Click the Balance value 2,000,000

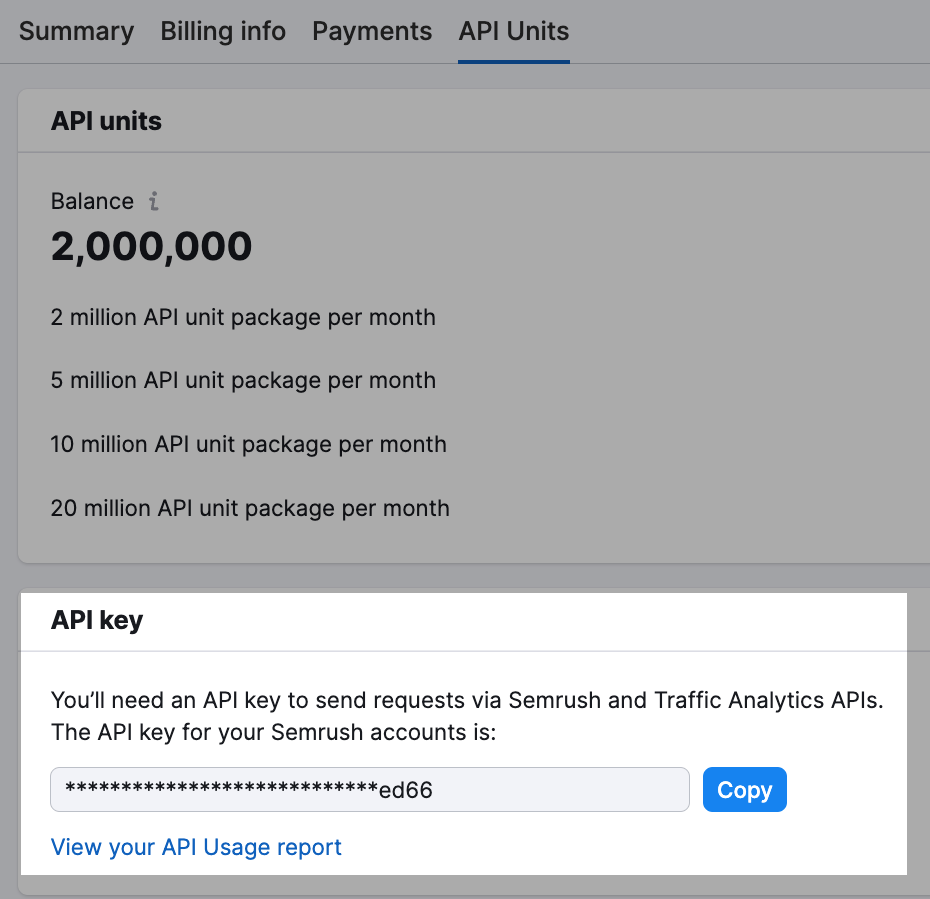tap(151, 246)
